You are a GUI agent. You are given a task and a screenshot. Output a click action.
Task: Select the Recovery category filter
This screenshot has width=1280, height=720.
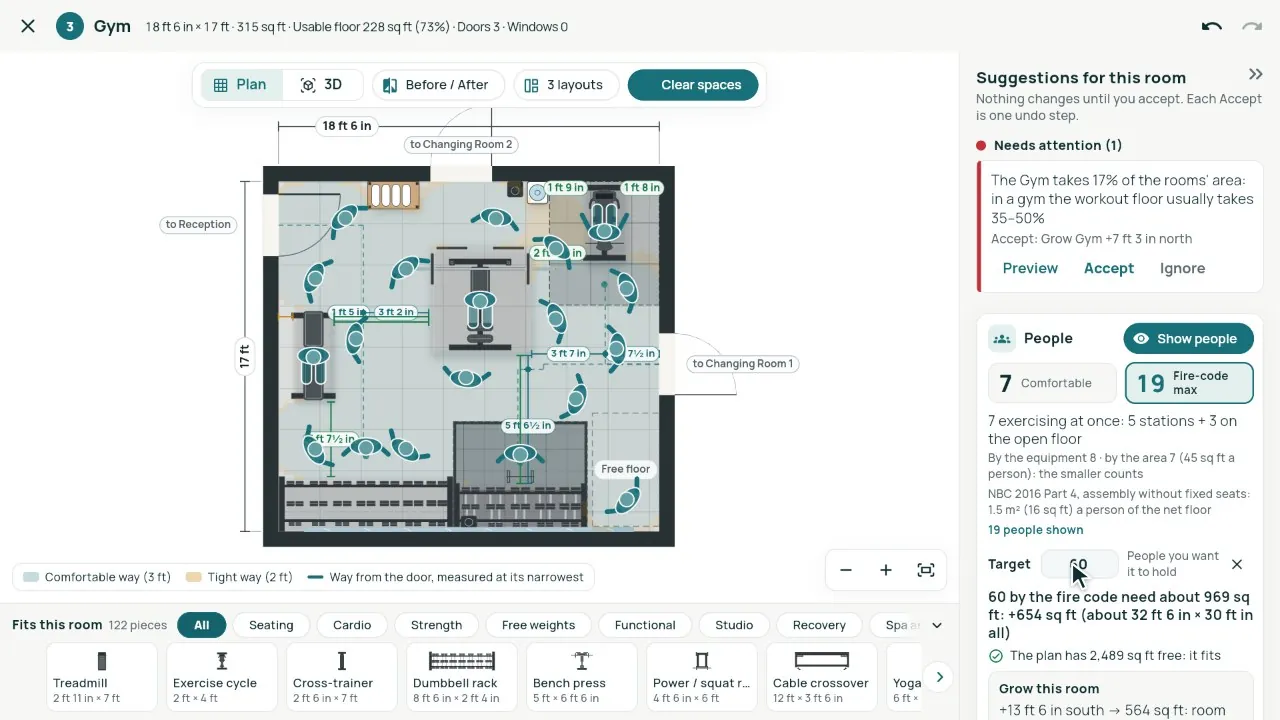[819, 625]
